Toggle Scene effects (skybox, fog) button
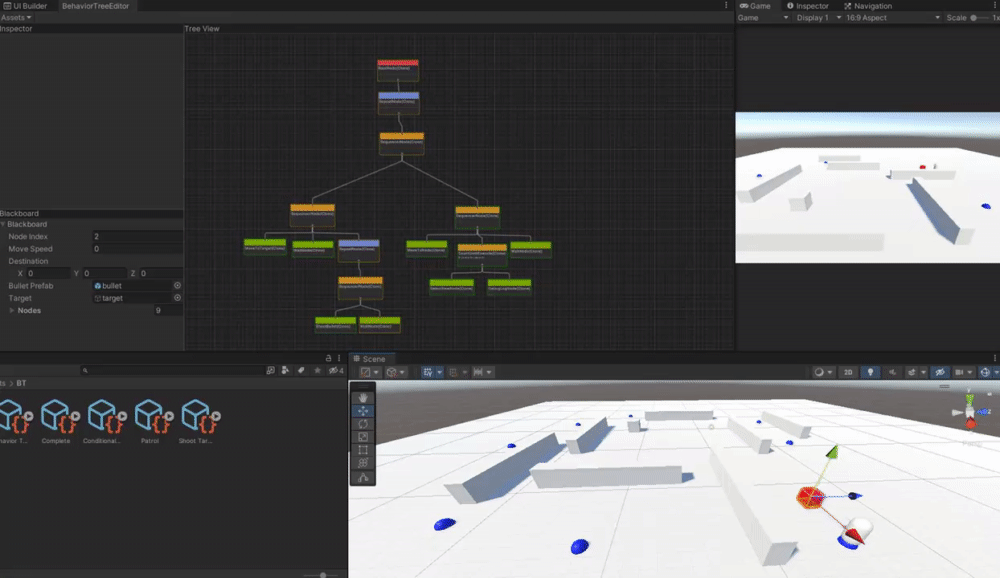Screen dimensions: 1000x578 coord(911,372)
